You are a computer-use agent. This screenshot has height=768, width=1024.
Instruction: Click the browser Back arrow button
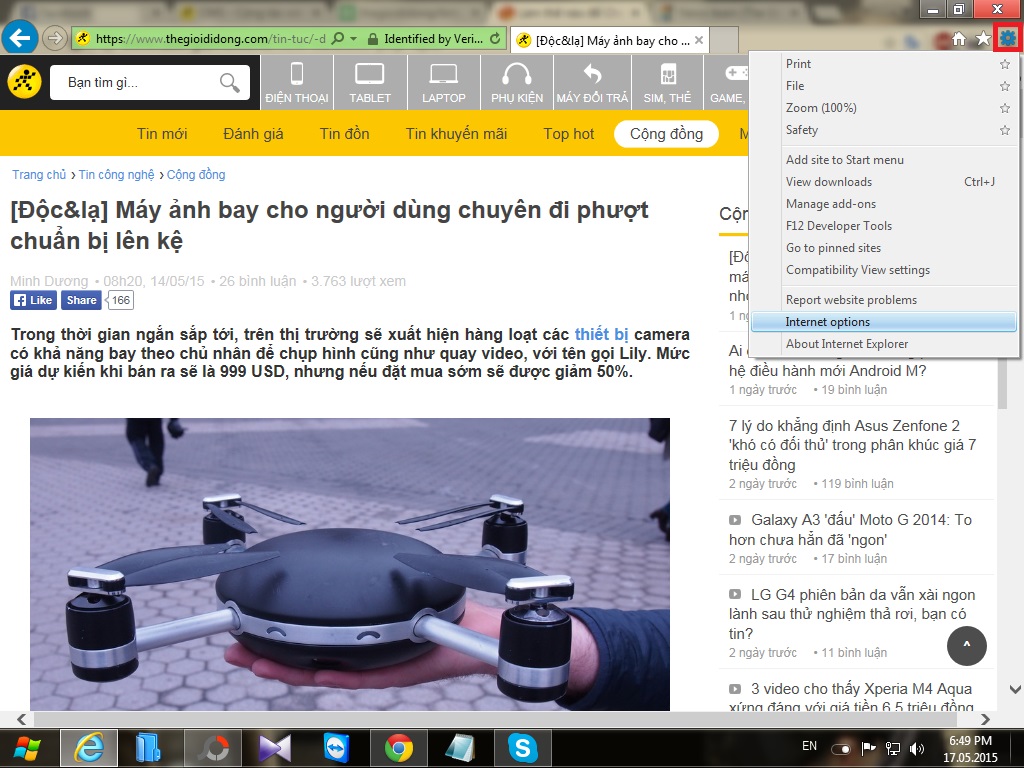click(x=20, y=38)
